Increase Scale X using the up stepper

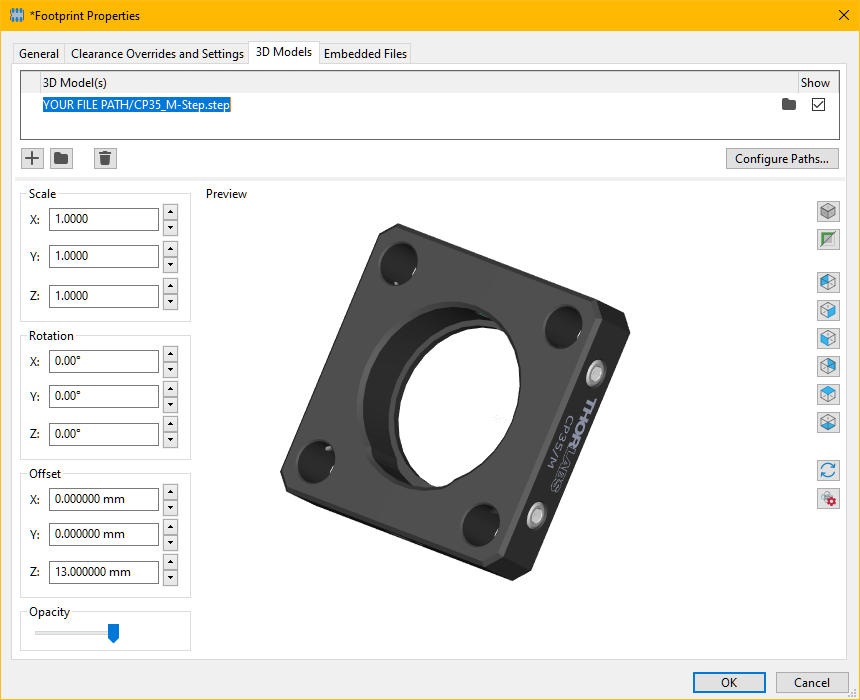coord(170,213)
